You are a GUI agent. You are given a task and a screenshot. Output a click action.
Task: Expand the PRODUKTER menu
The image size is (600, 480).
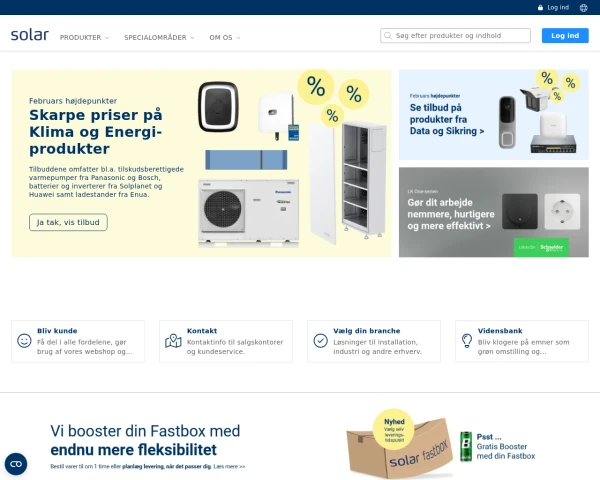coord(85,38)
